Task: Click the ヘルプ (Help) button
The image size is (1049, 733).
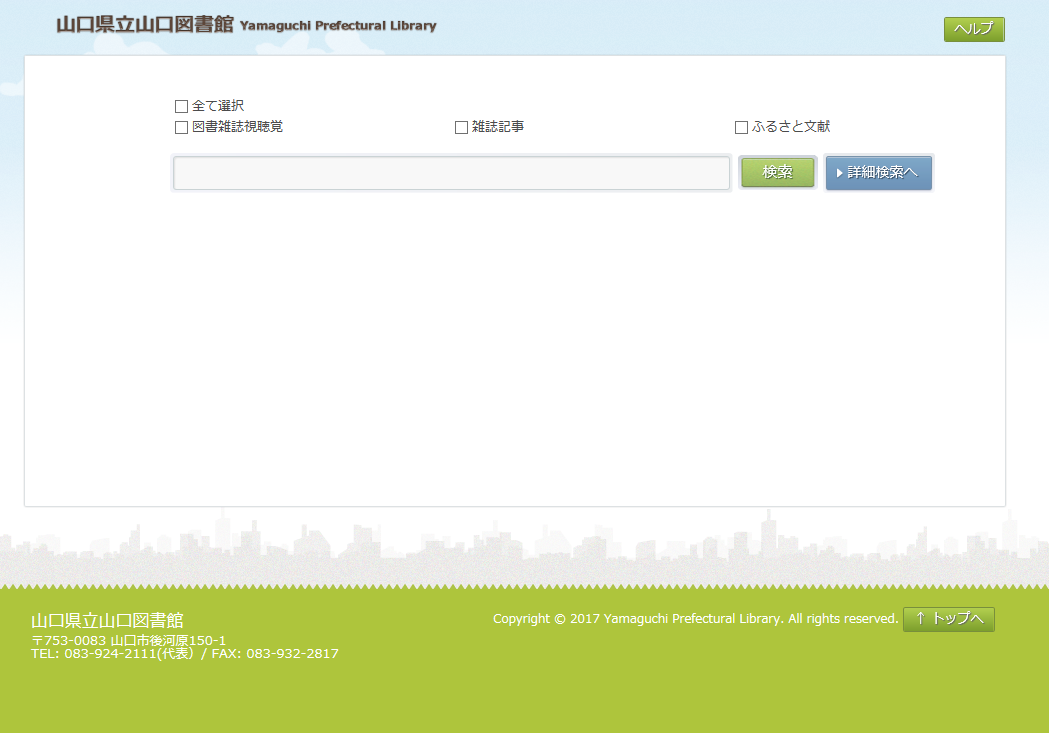Action: pos(973,29)
